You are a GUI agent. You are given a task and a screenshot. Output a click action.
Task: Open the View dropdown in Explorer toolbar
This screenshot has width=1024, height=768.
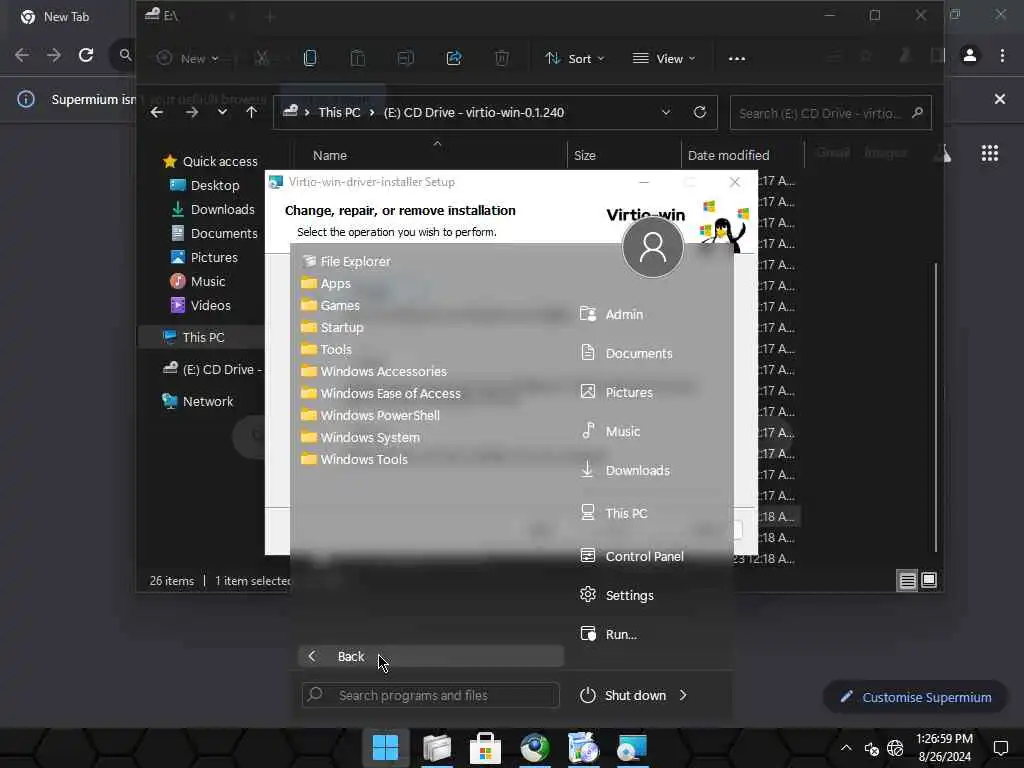pyautogui.click(x=664, y=59)
